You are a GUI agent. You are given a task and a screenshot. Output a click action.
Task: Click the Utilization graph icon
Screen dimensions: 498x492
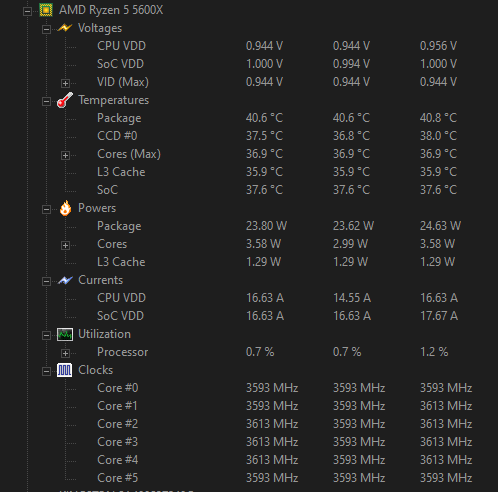[65, 334]
